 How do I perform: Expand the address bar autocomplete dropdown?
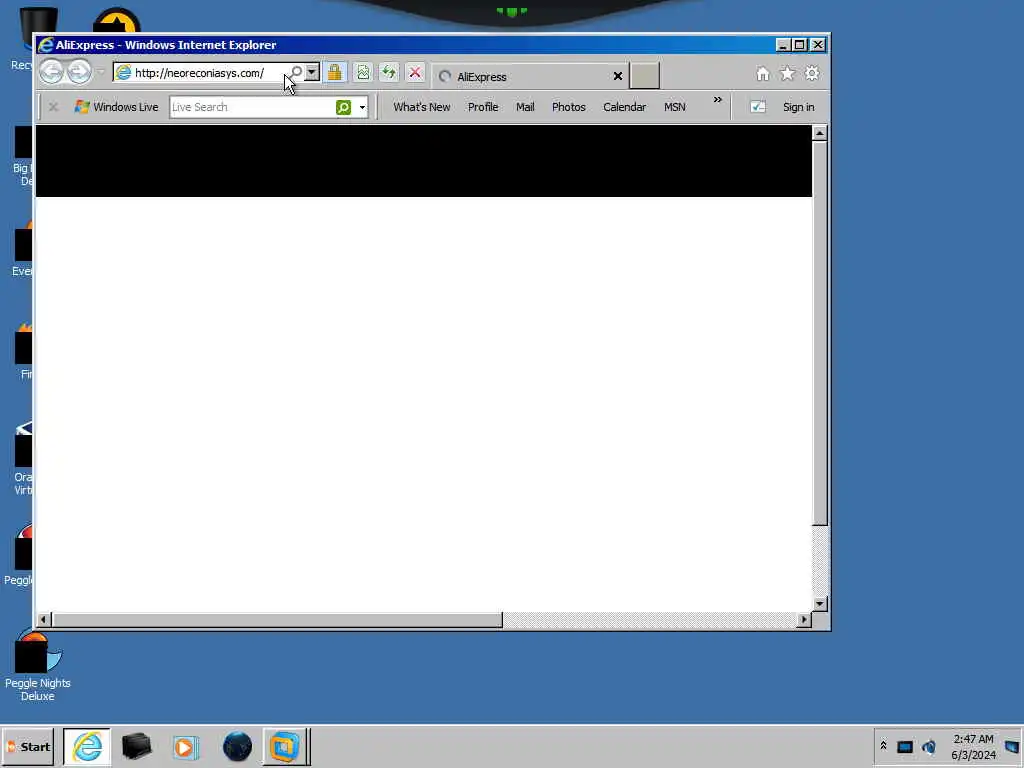click(x=312, y=72)
